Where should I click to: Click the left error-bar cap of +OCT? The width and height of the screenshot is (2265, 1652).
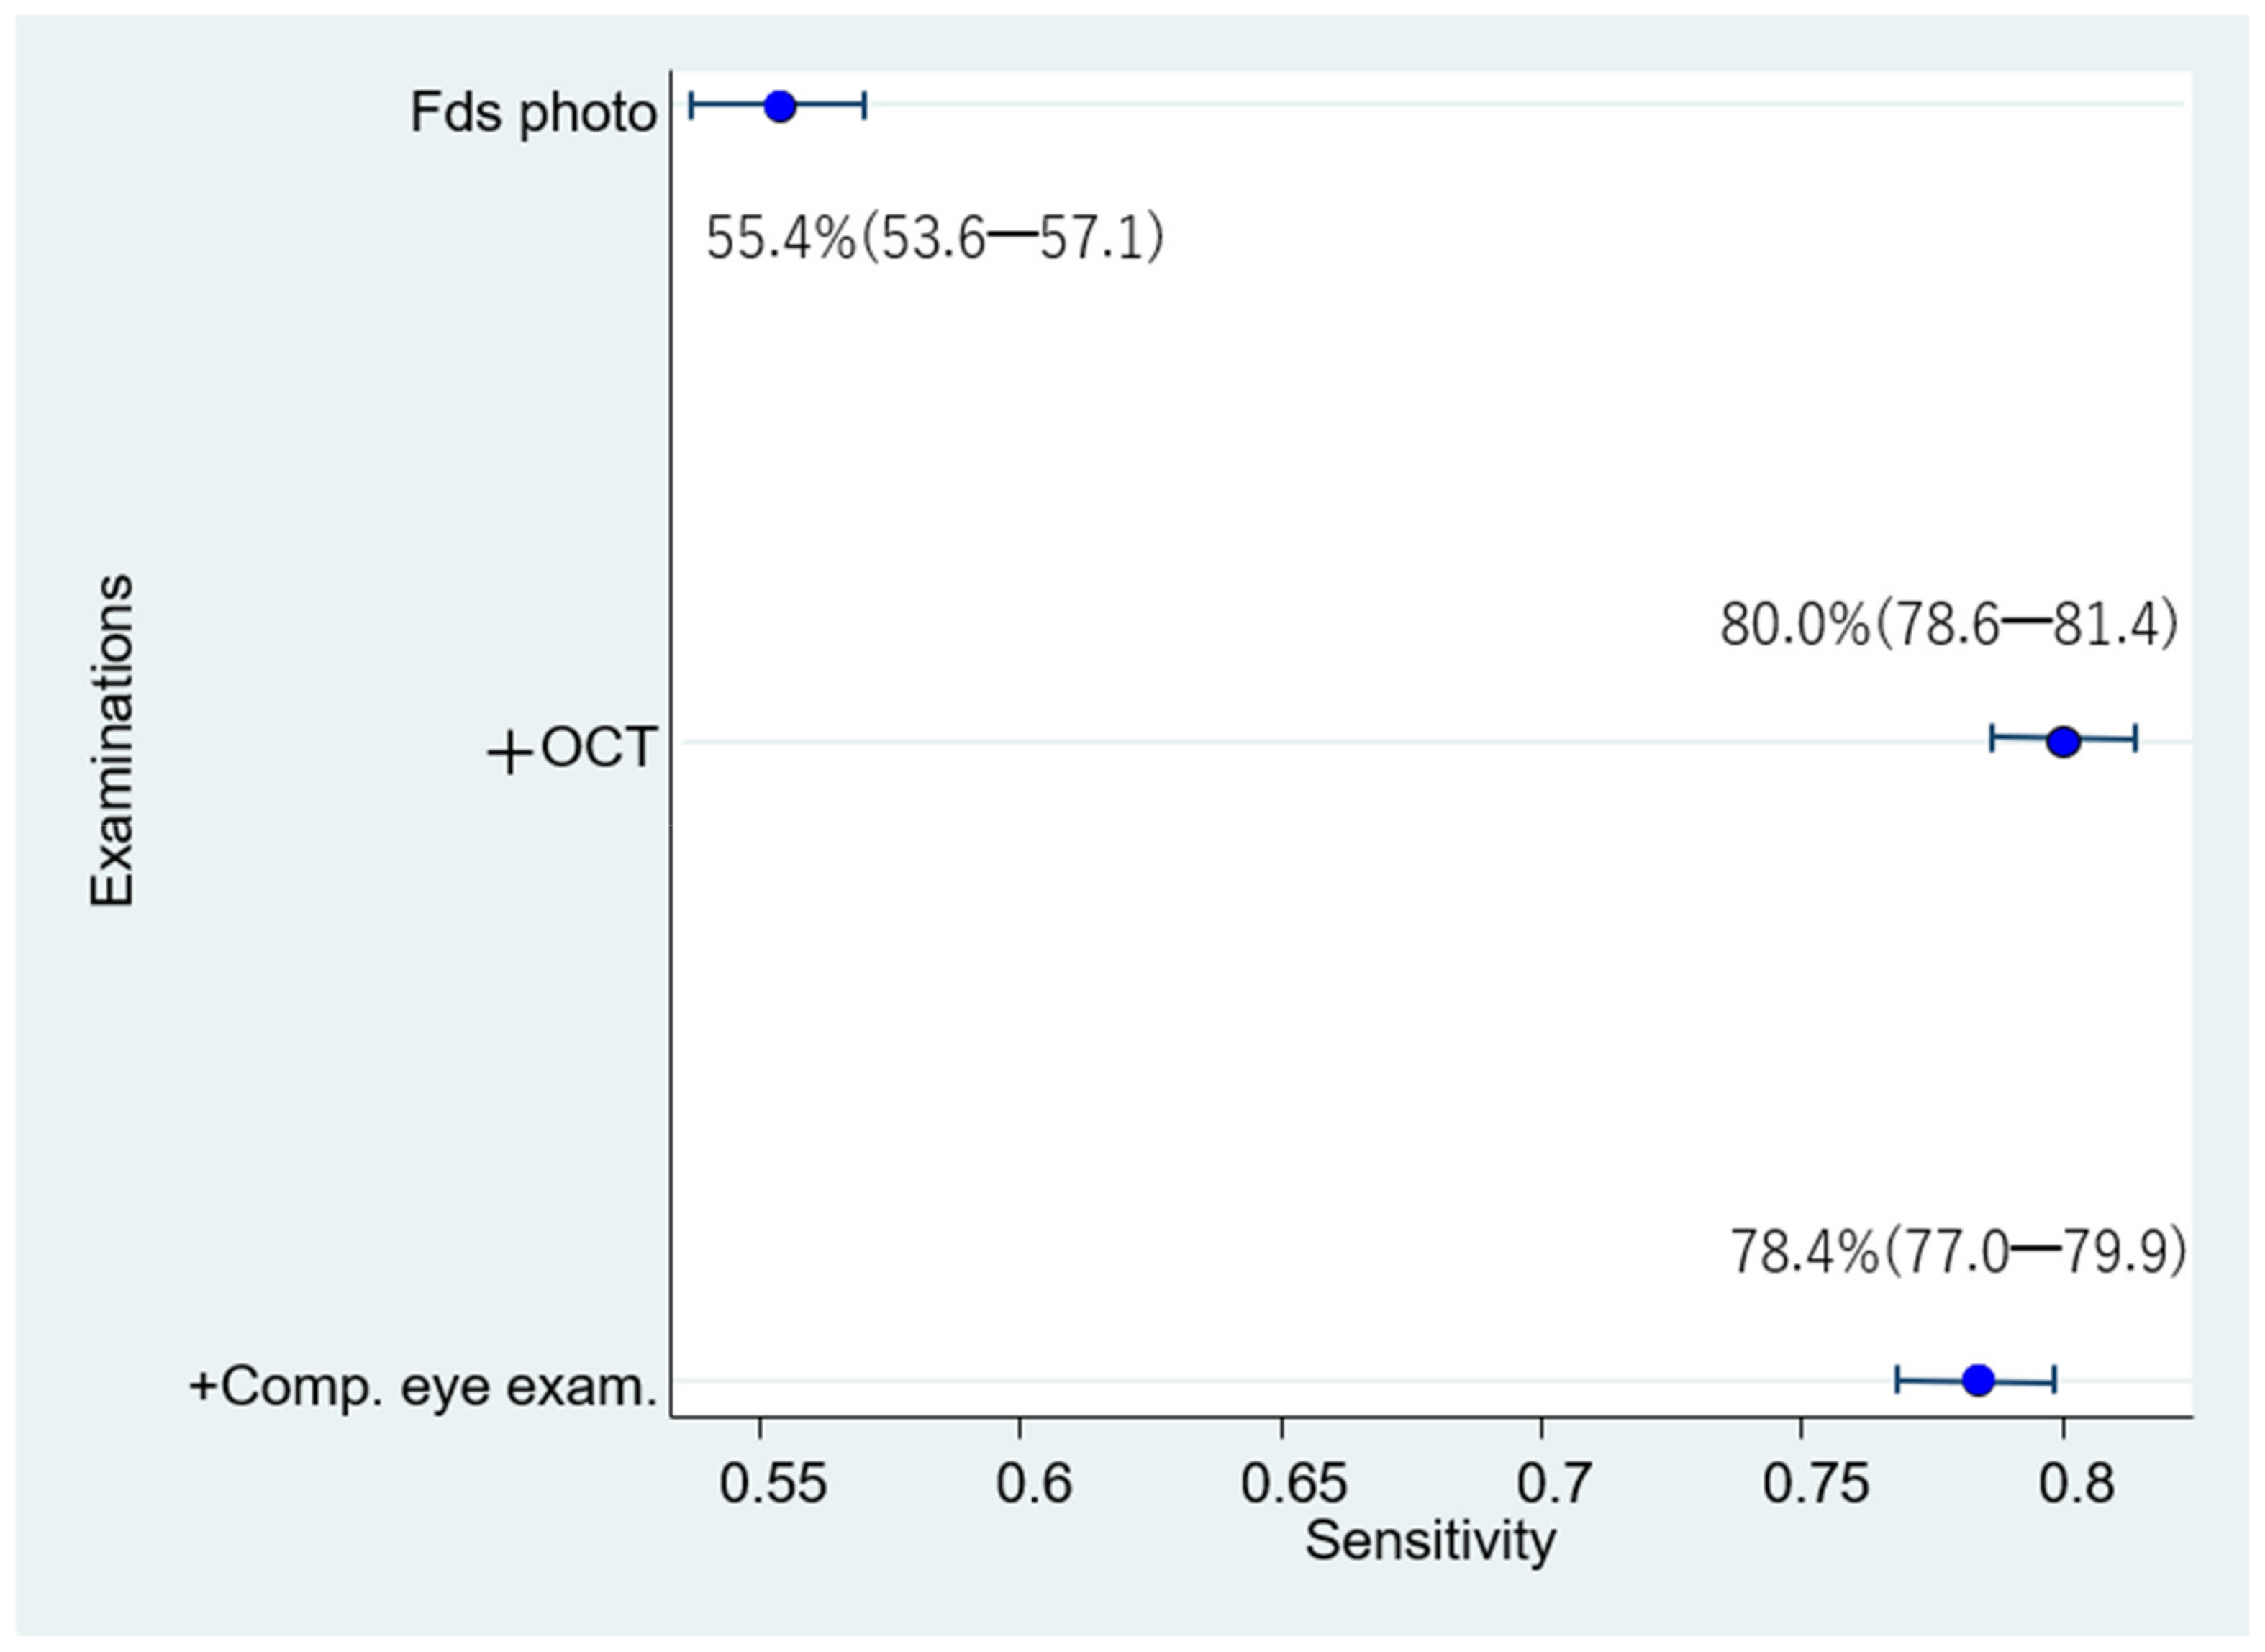(1993, 740)
